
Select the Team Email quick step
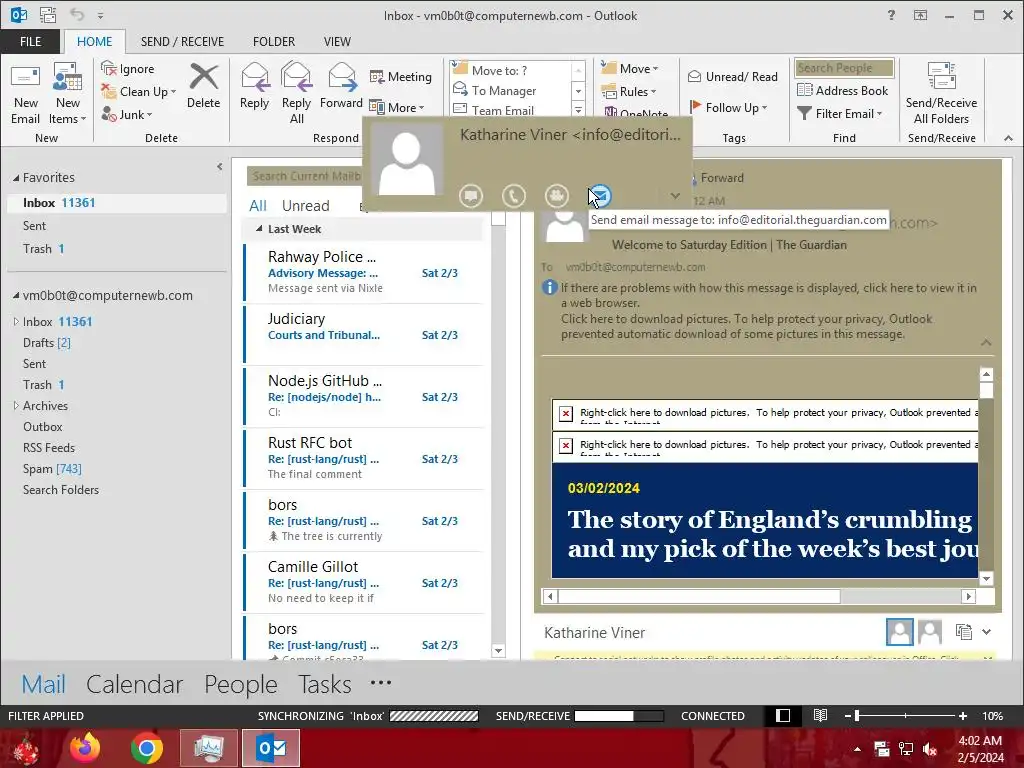493,110
